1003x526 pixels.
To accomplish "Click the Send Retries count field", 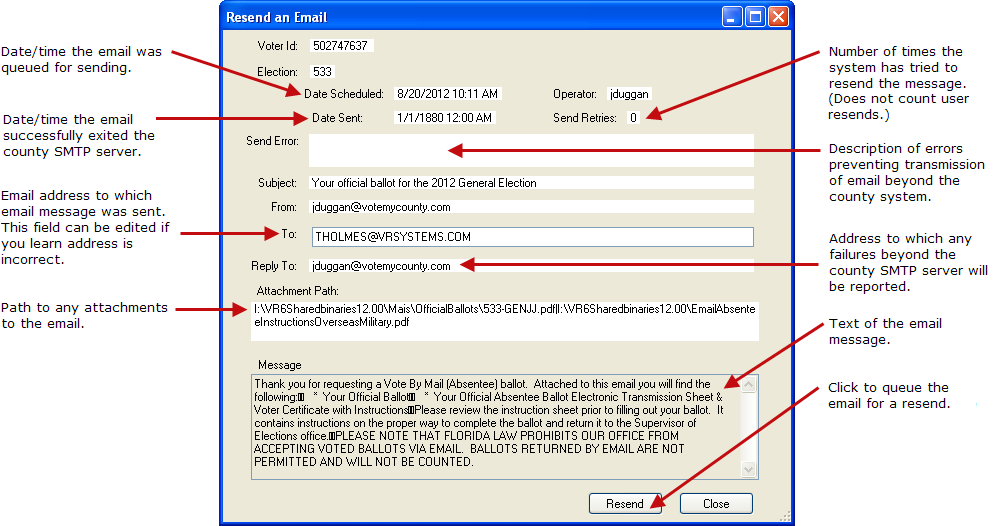I will [x=633, y=118].
